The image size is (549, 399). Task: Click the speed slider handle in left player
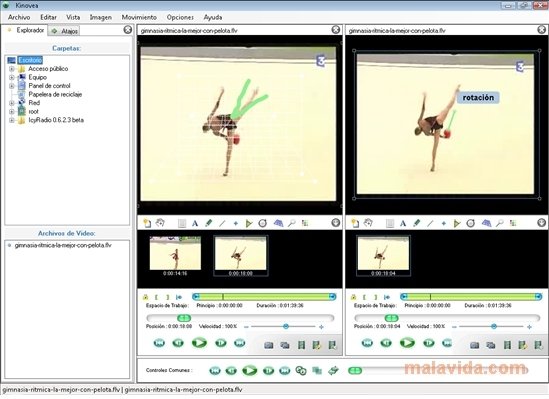click(286, 326)
